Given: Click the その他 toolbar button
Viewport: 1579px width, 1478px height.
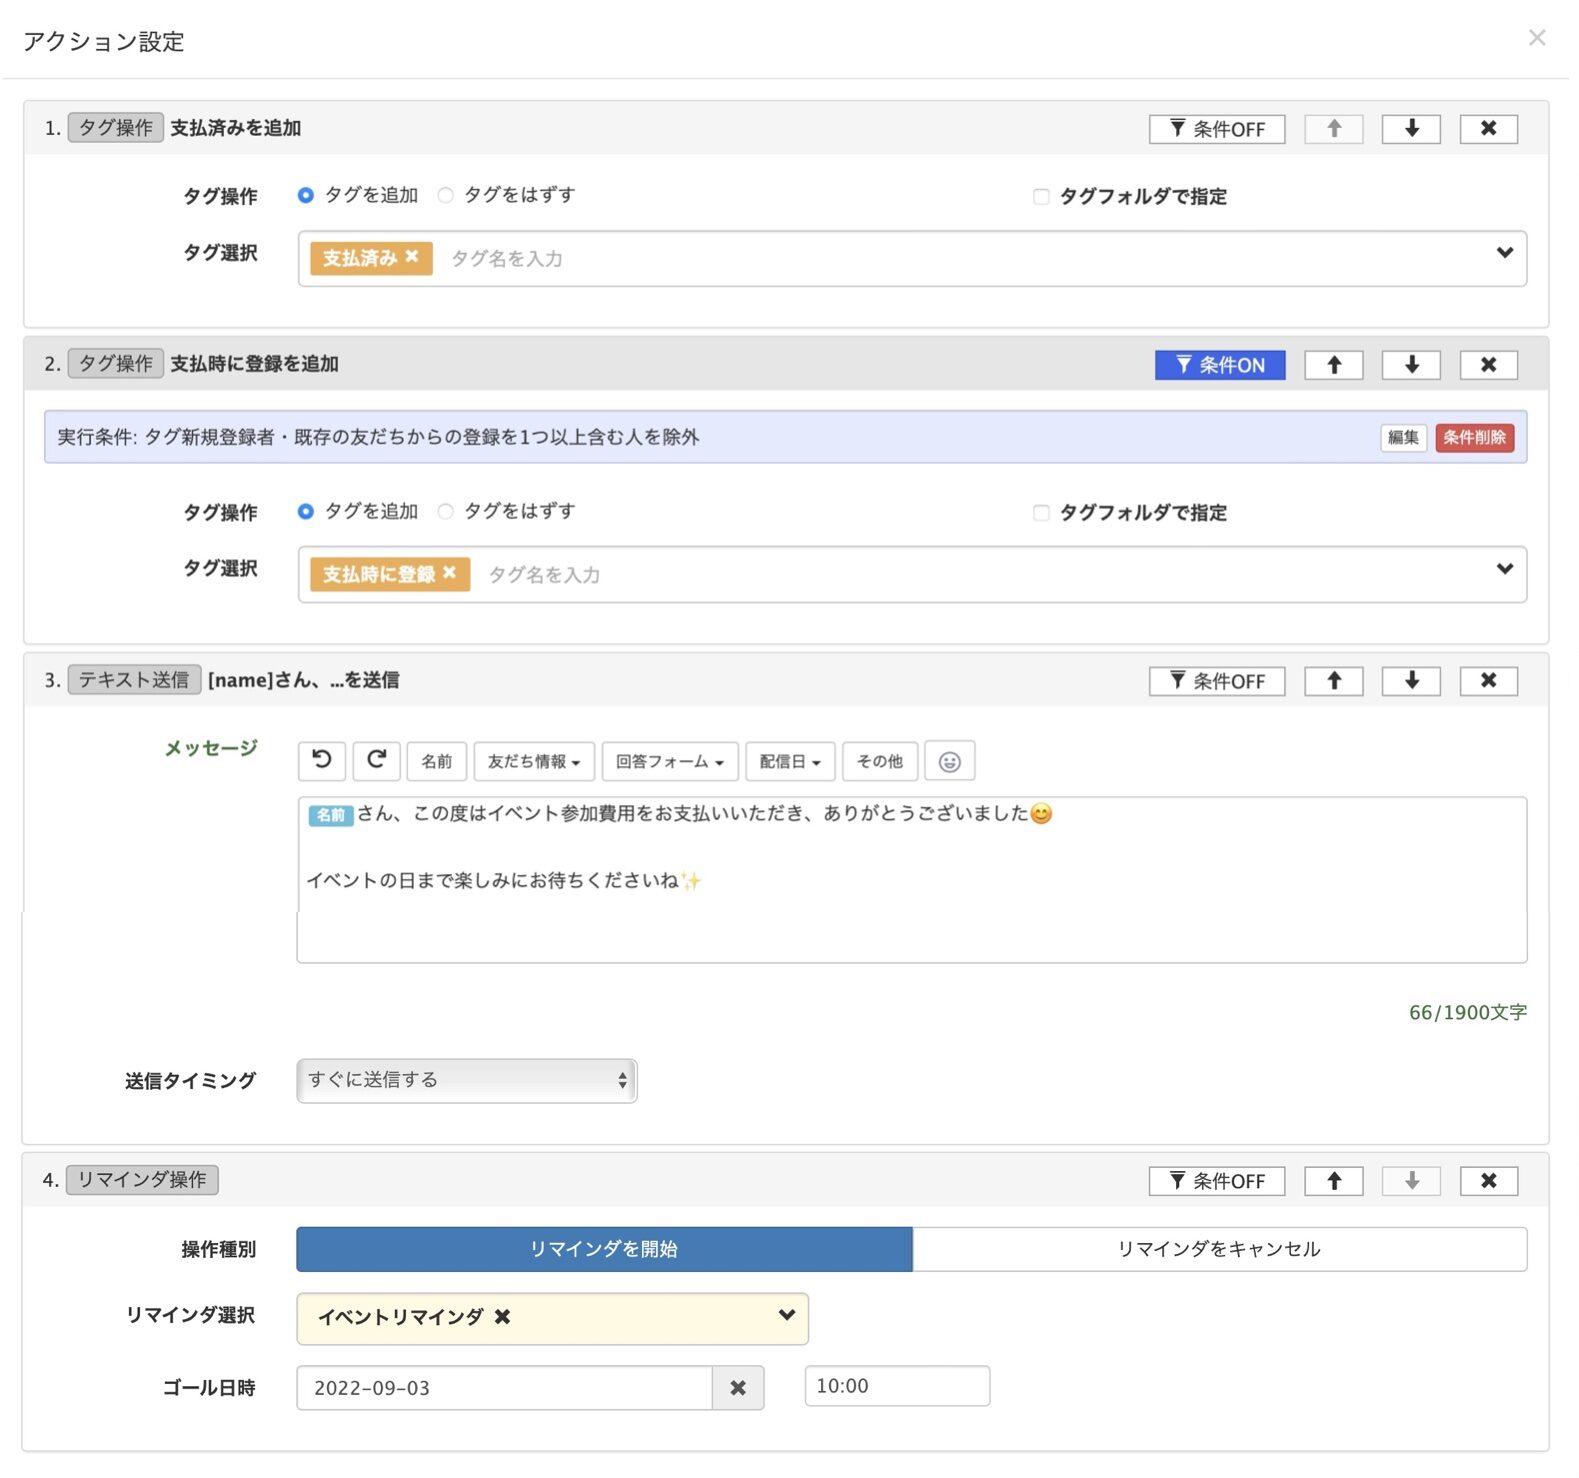Looking at the screenshot, I should point(880,761).
